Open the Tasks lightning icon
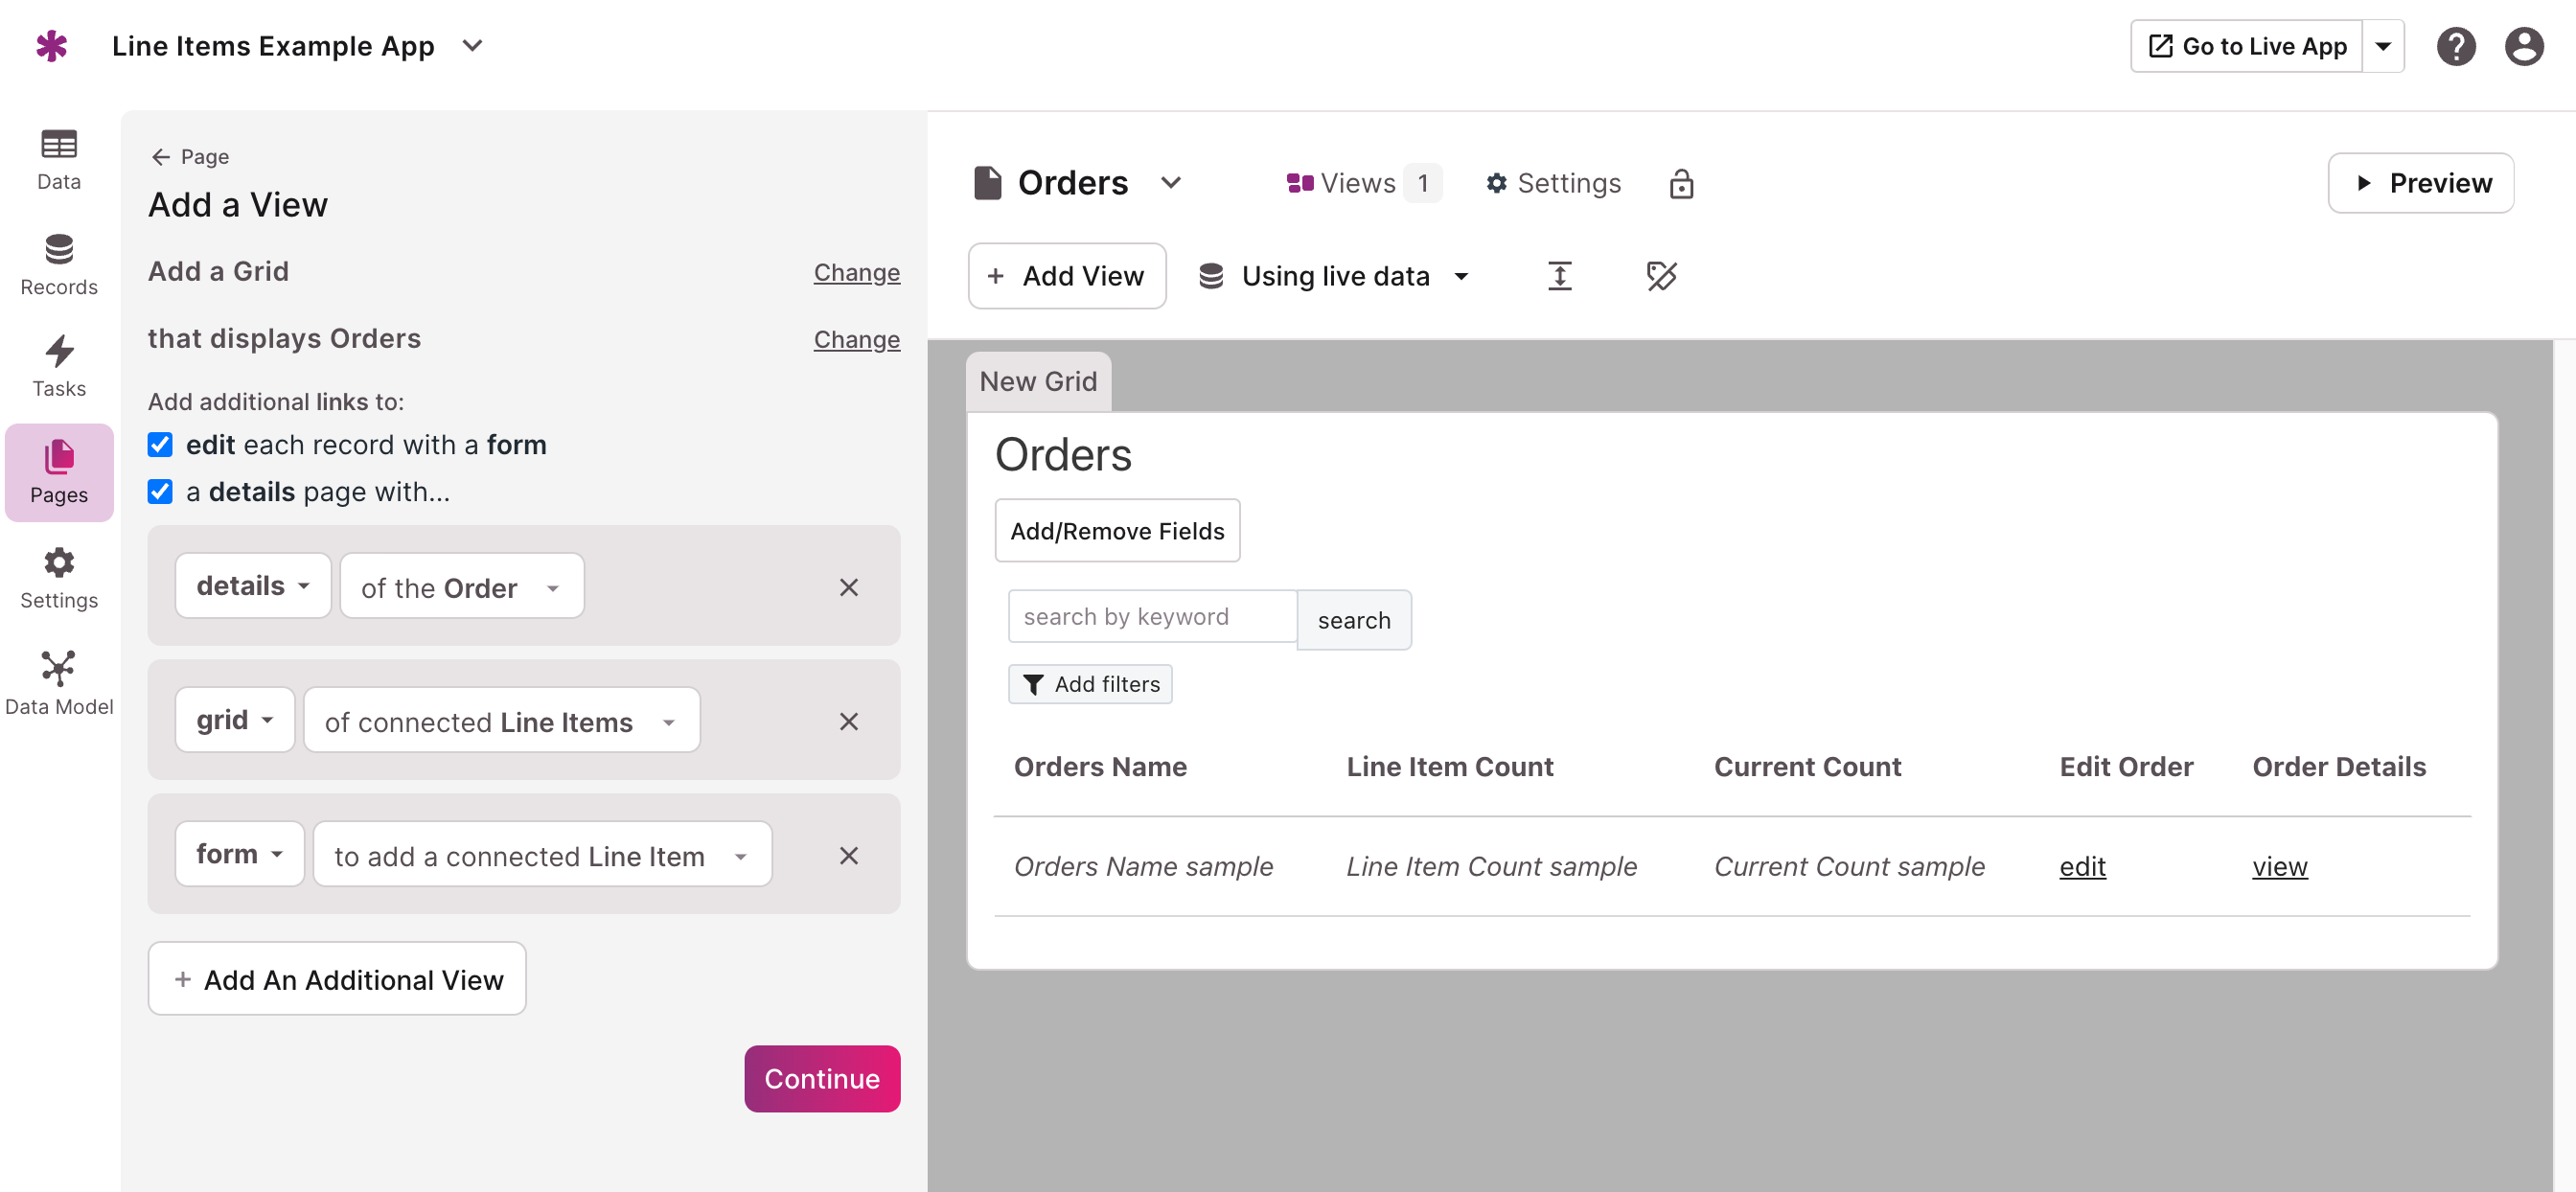 [58, 366]
